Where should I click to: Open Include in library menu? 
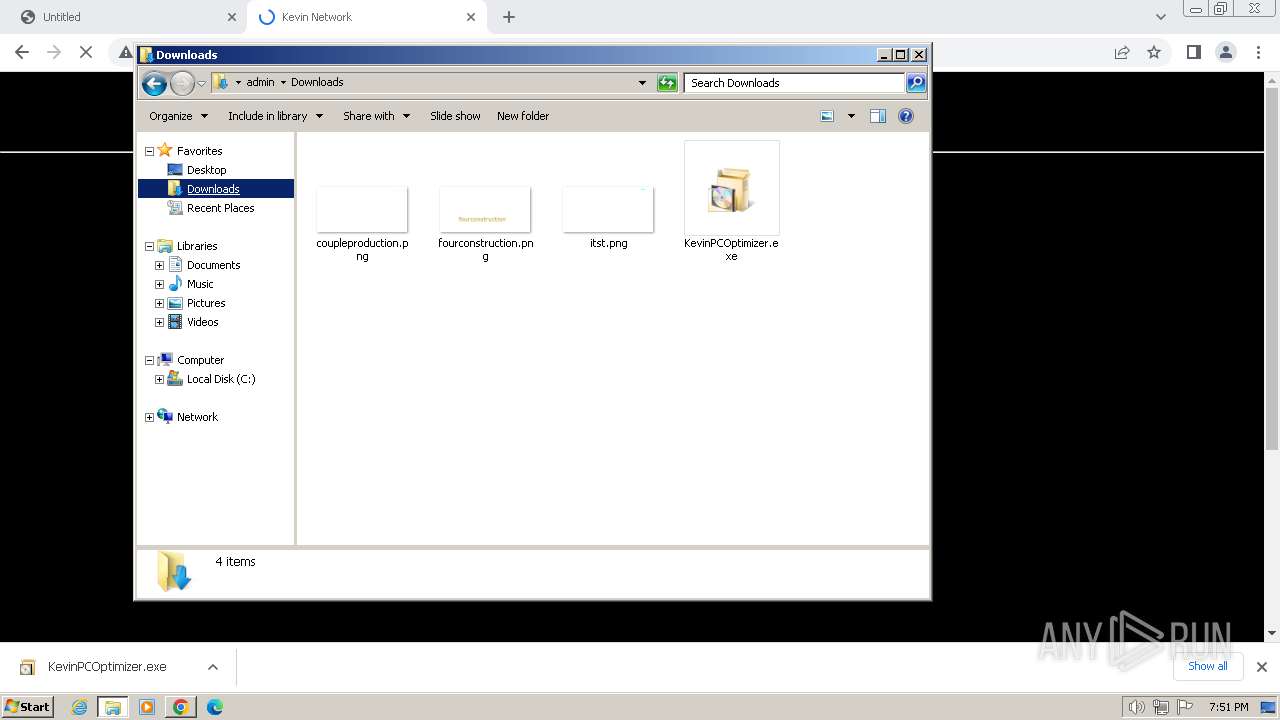pos(275,116)
